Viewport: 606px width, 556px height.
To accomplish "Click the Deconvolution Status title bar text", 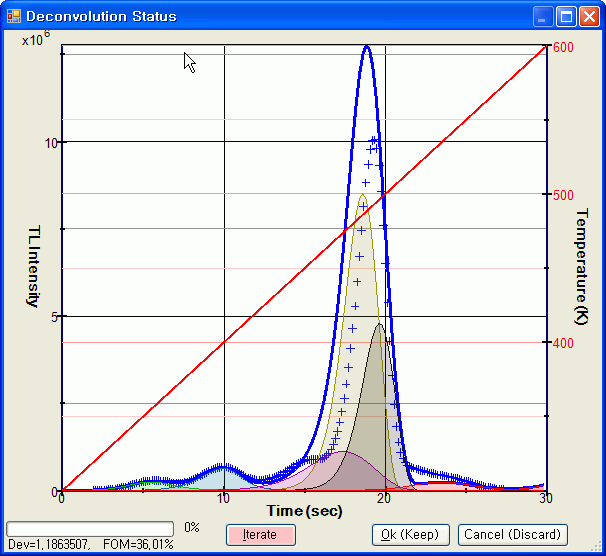I will tap(101, 16).
